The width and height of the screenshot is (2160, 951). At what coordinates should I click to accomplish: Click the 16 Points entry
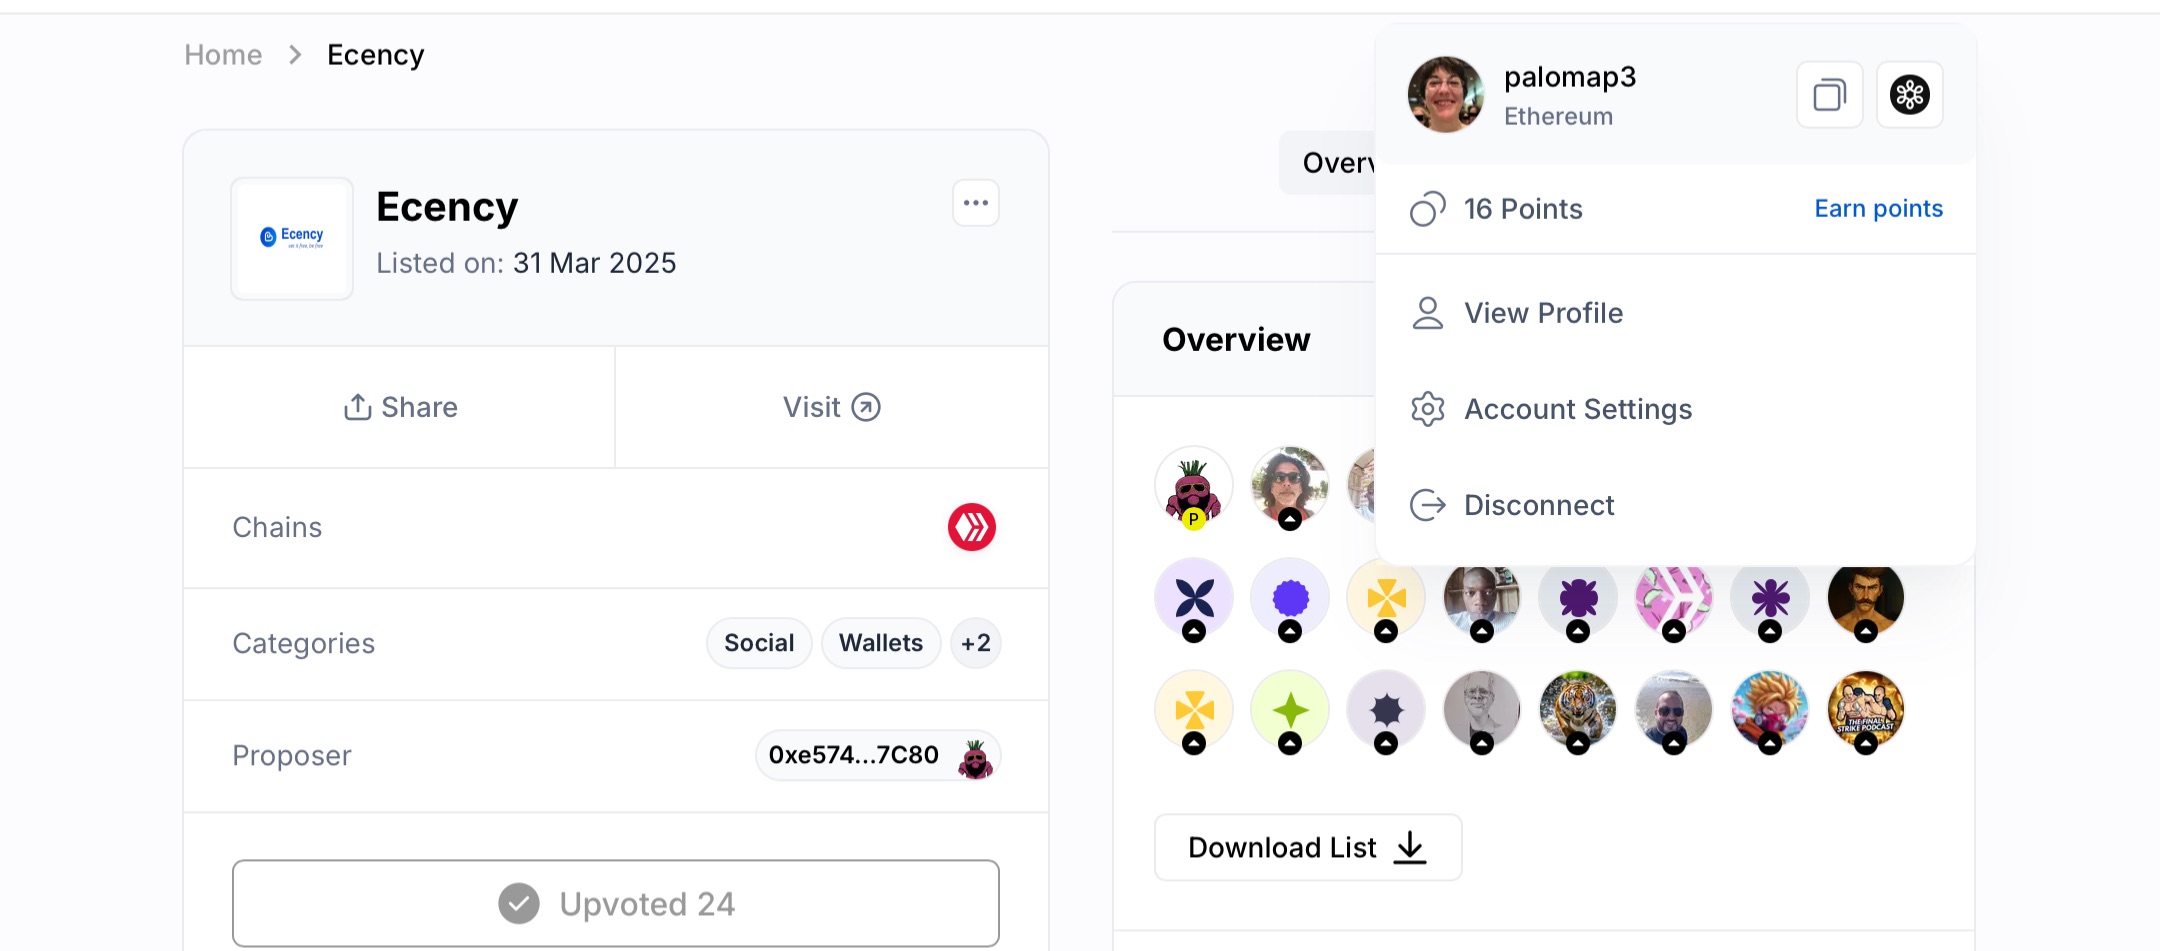pos(1497,209)
